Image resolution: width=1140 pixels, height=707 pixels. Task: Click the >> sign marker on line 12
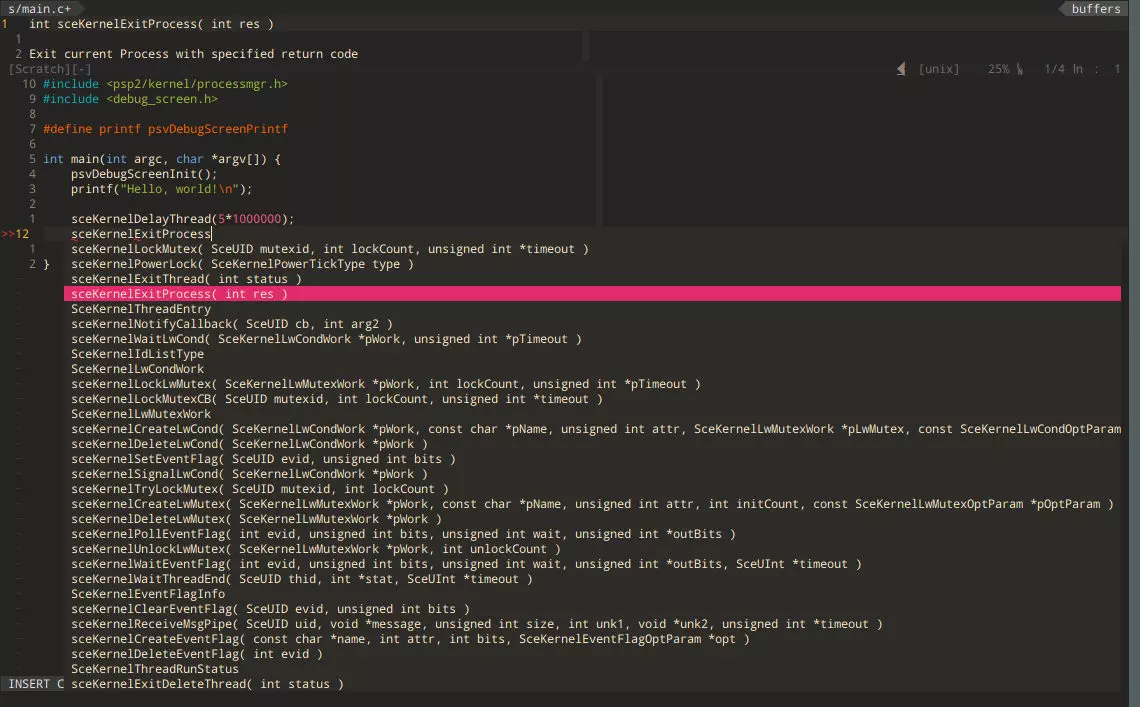[8, 234]
